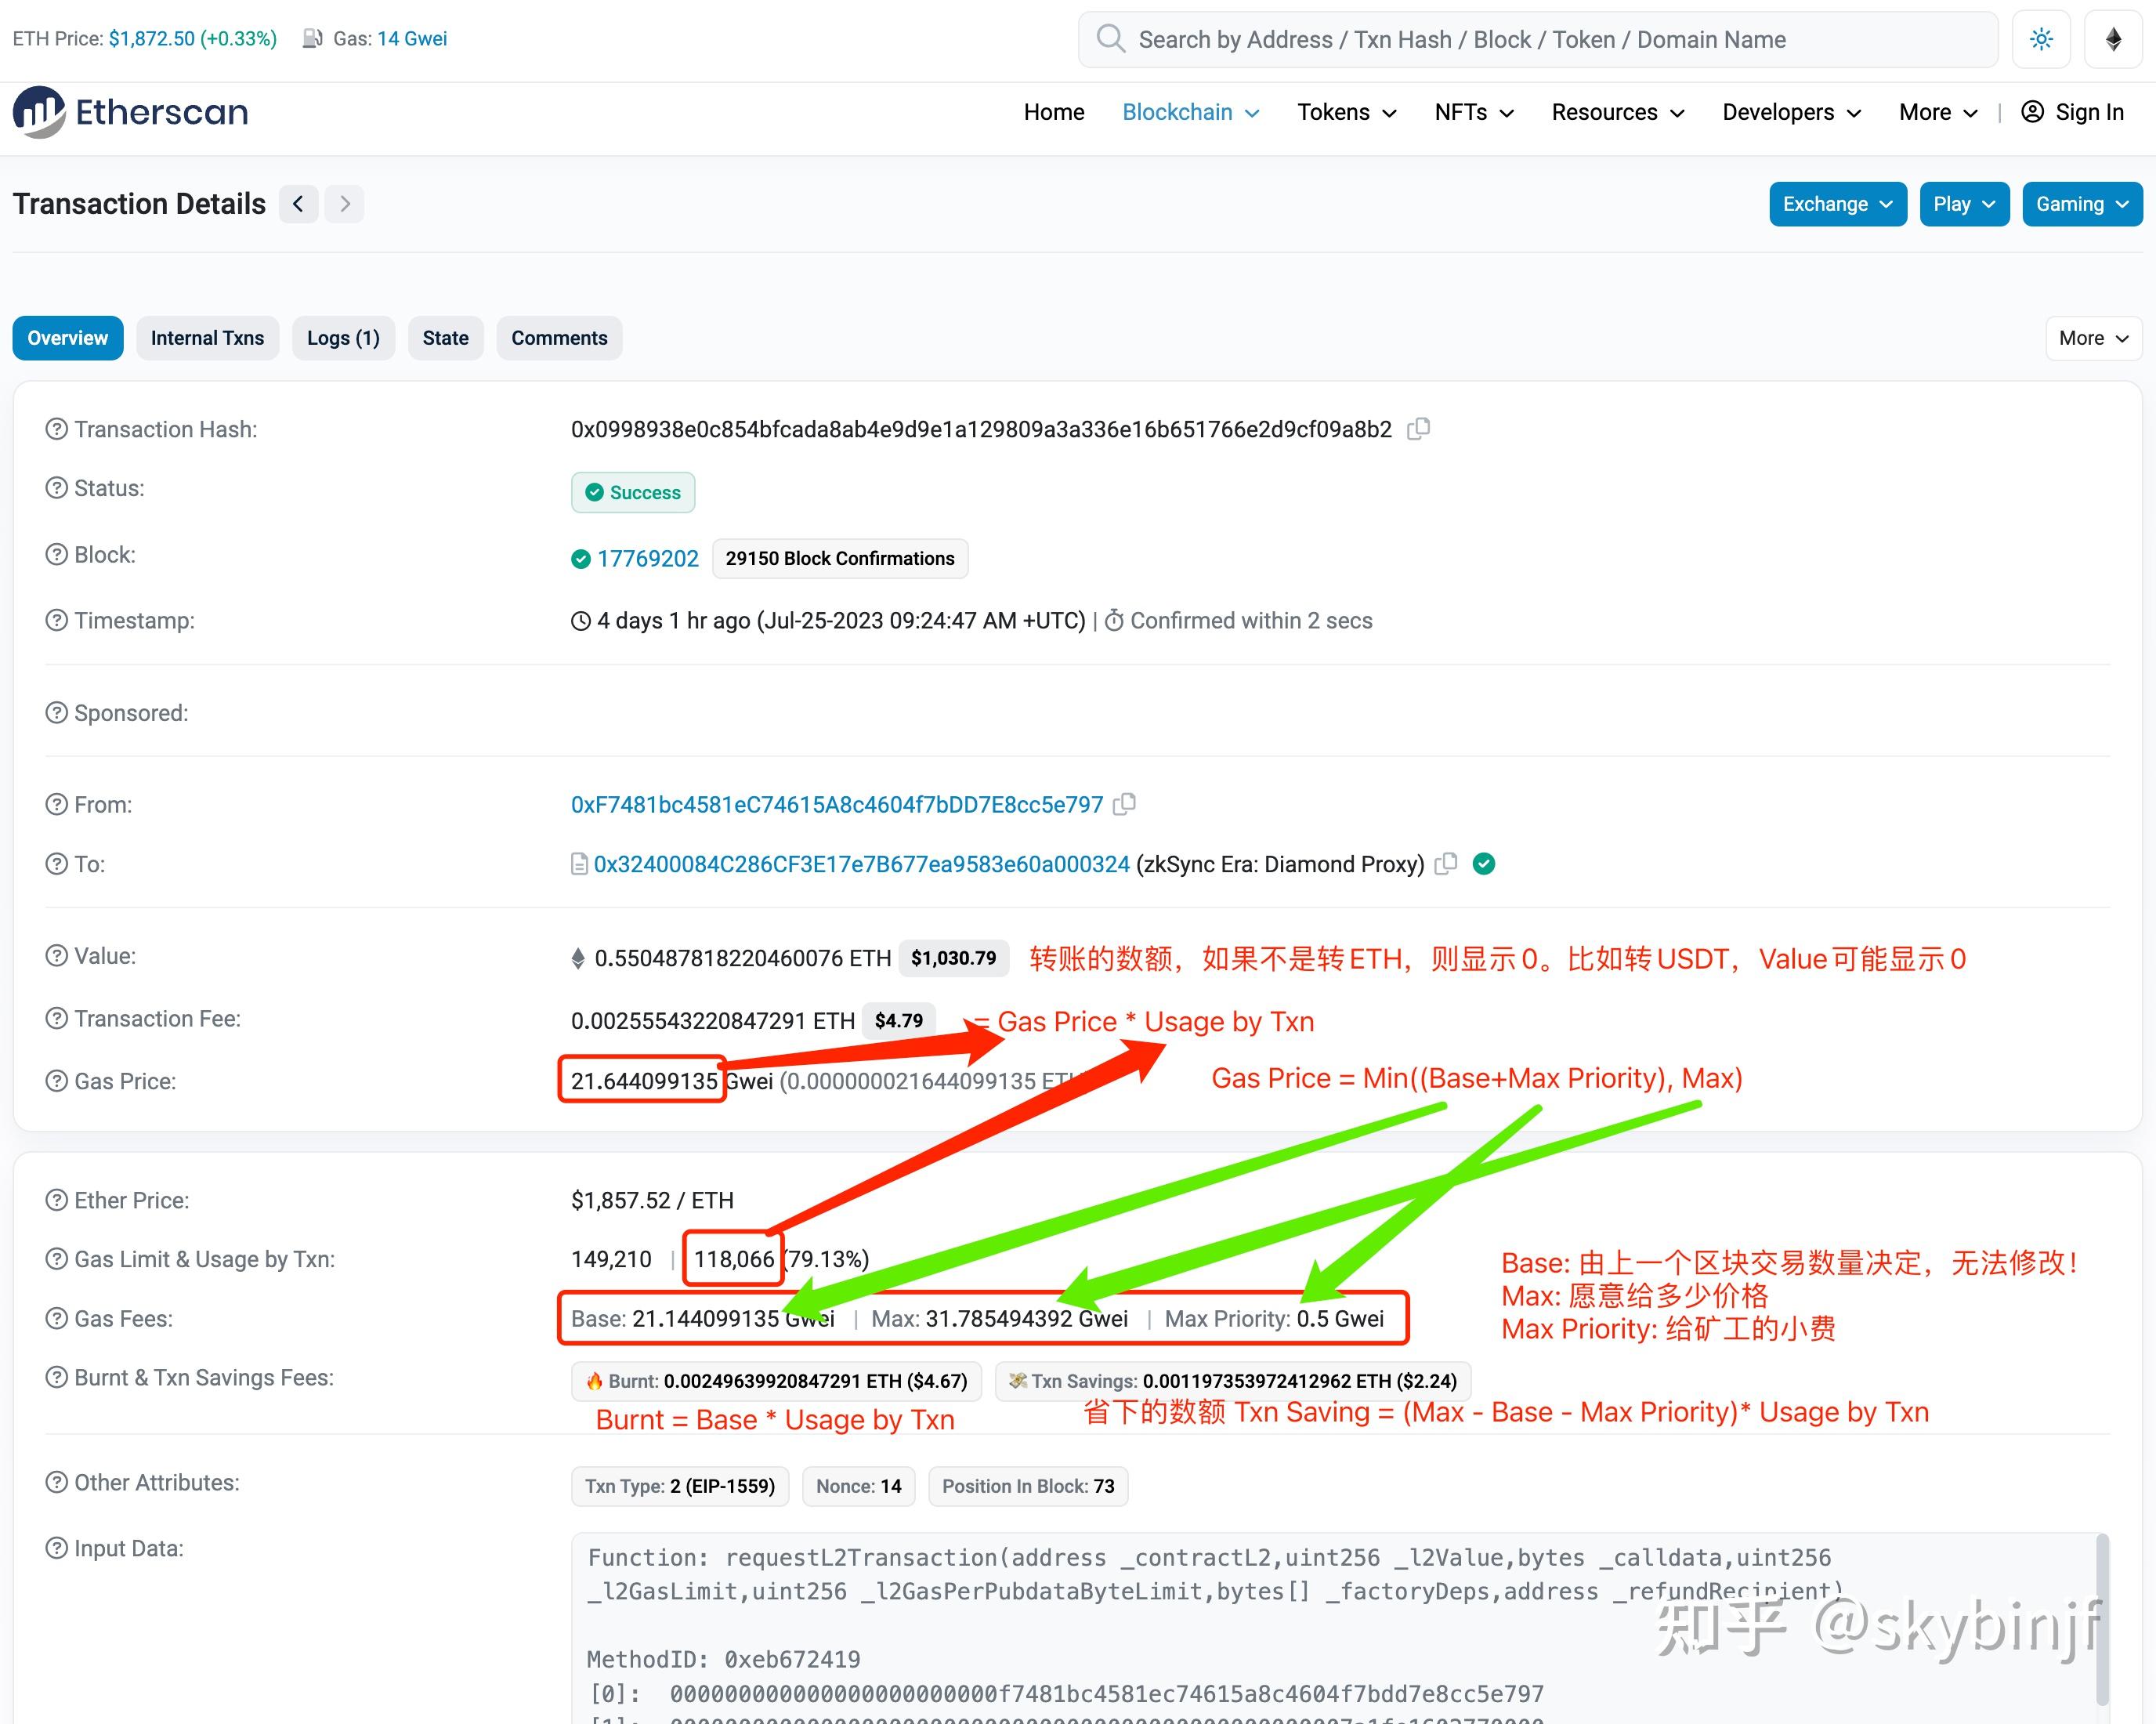Open block 17769202 details
This screenshot has width=2156, height=1724.
click(x=646, y=558)
